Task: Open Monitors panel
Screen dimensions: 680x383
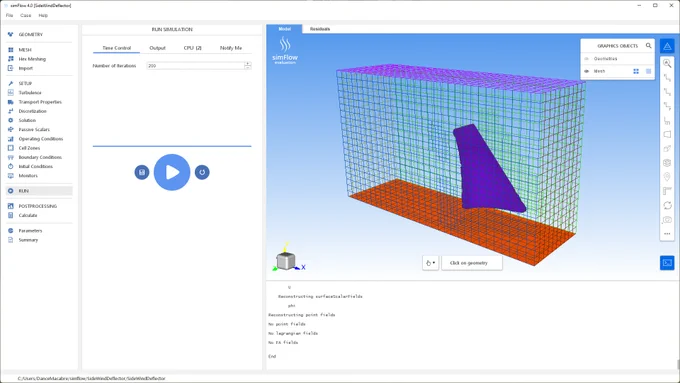Action: [x=28, y=176]
